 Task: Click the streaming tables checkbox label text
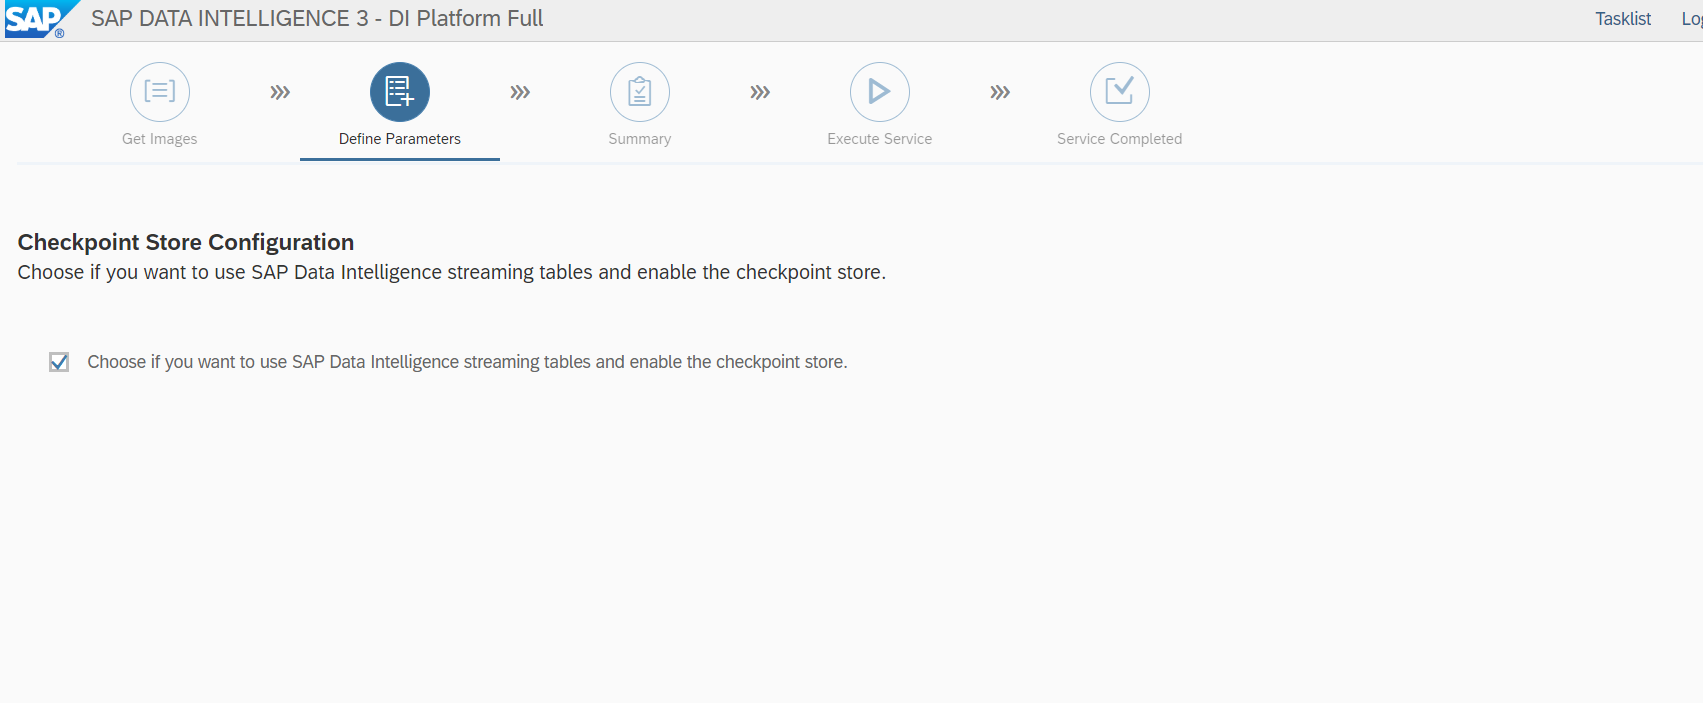point(467,362)
